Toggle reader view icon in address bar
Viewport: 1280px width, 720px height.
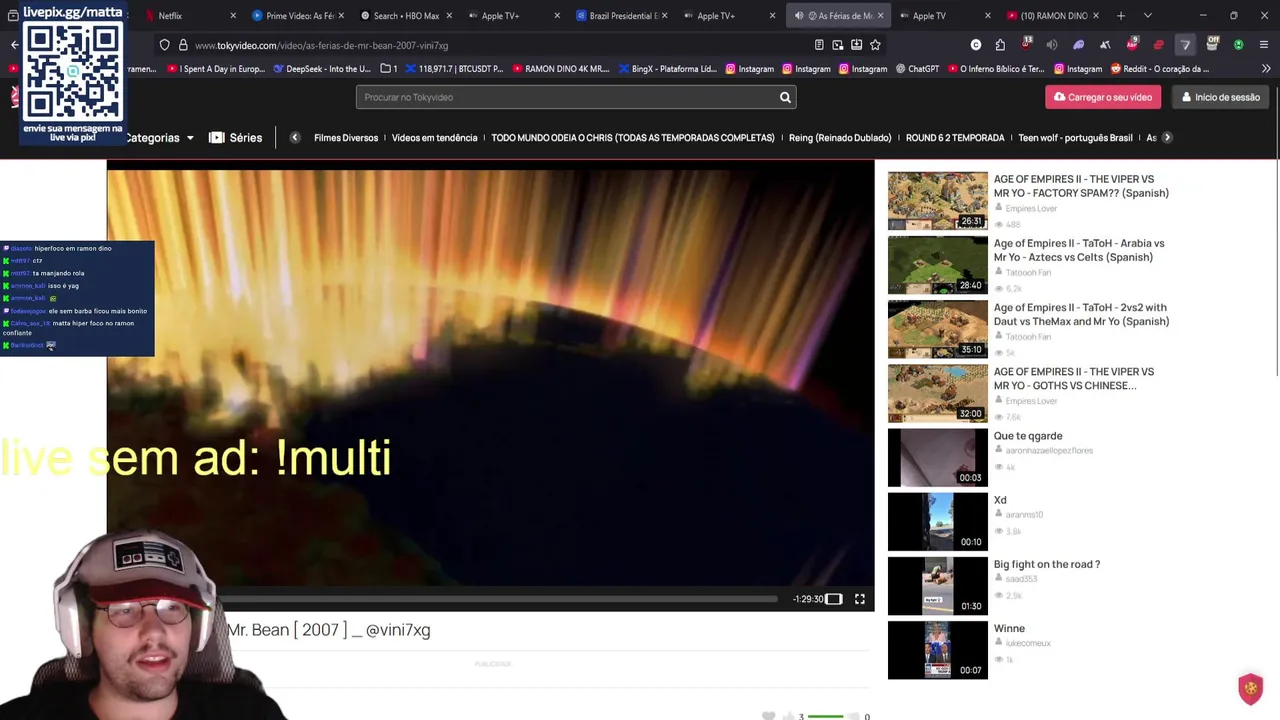click(819, 45)
